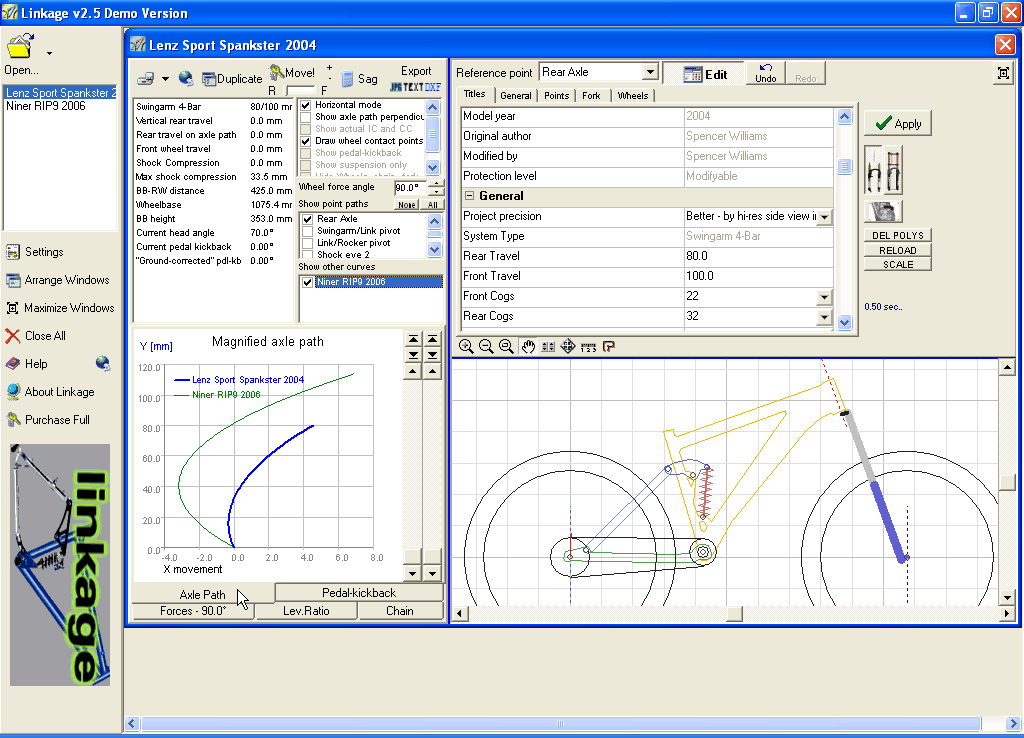Toggle Horizontal mode checkbox
Image resolution: width=1024 pixels, height=738 pixels.
point(306,105)
